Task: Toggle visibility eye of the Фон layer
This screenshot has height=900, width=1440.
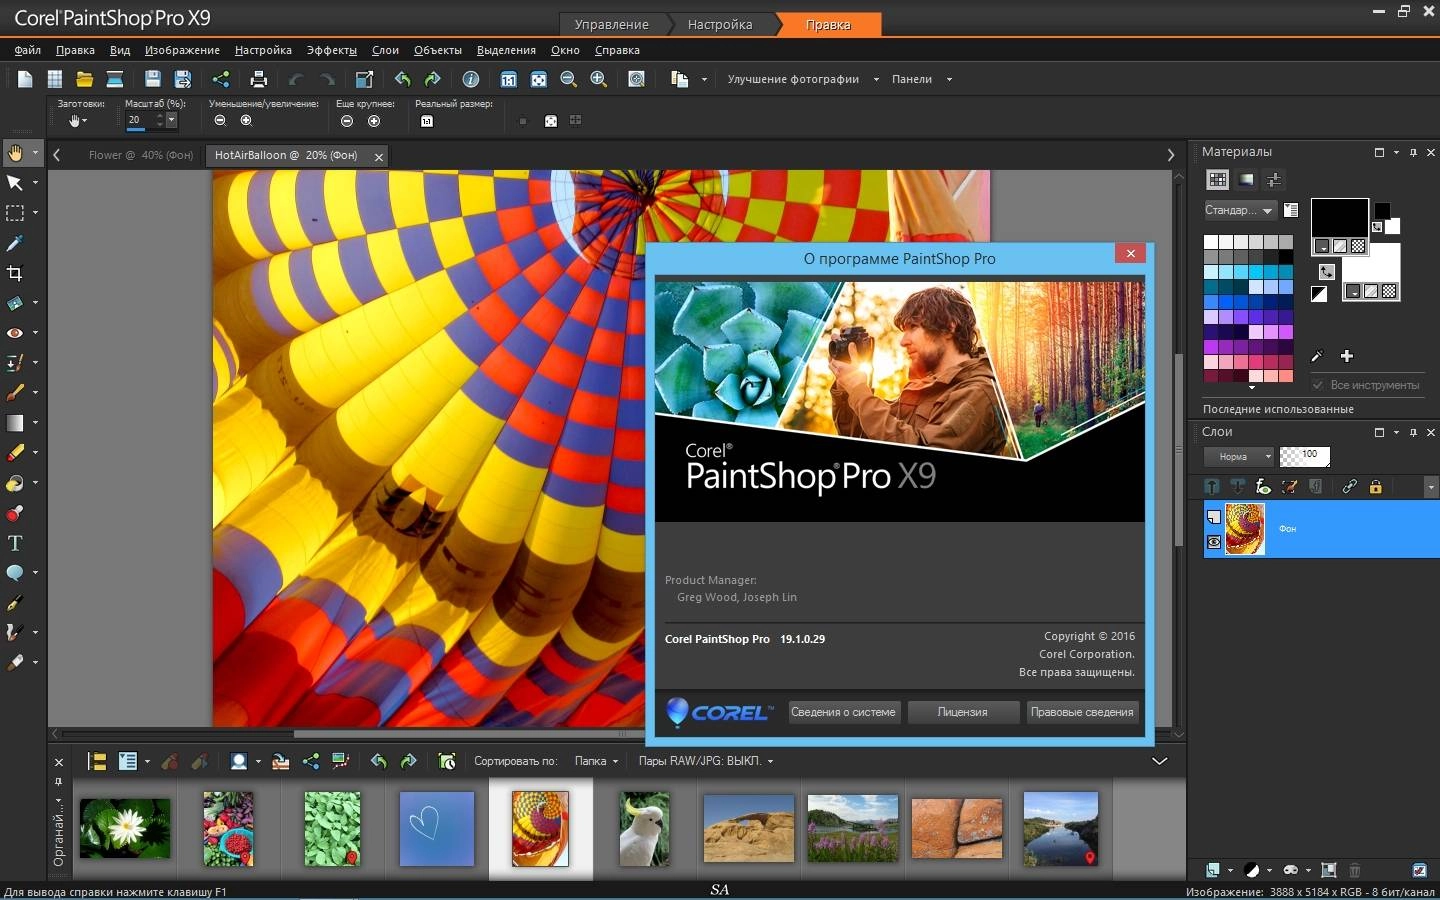Action: point(1214,542)
